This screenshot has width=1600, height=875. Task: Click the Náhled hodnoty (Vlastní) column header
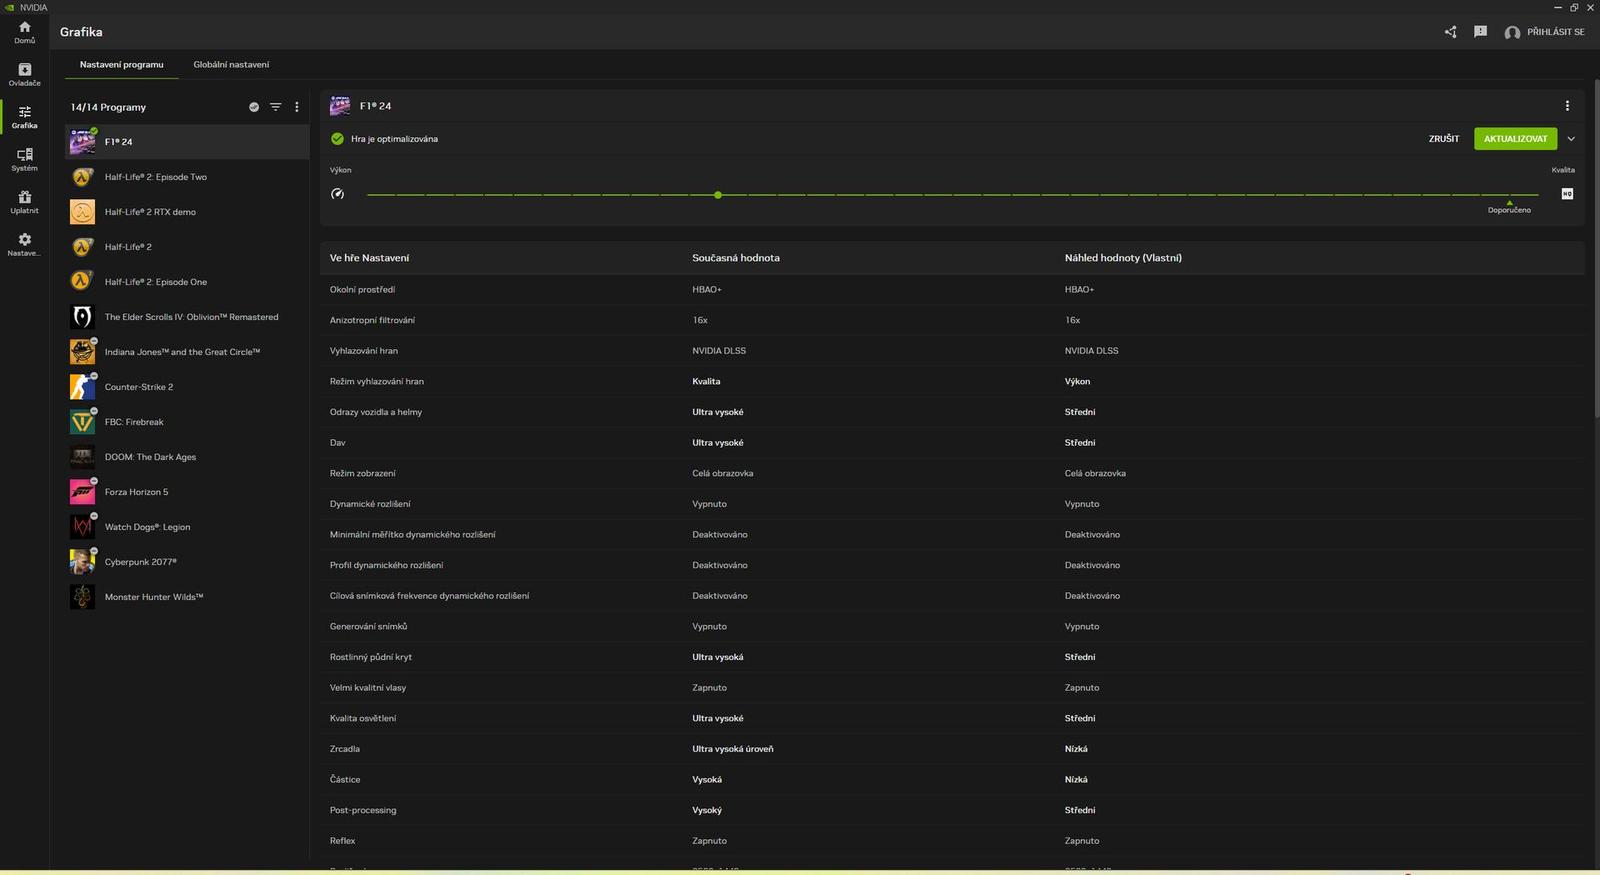1123,258
